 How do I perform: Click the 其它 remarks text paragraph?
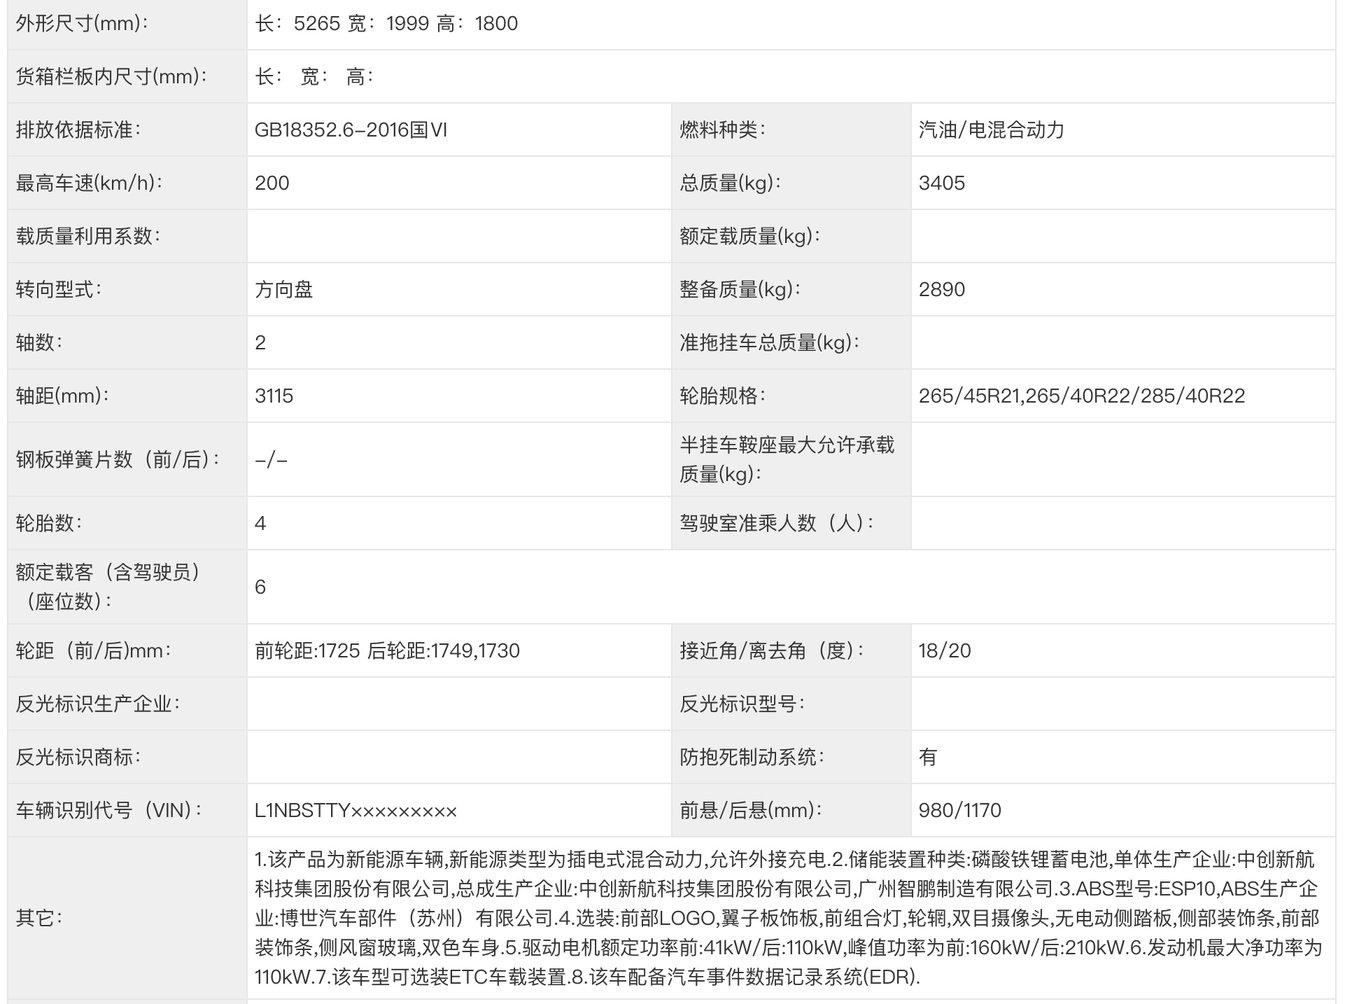tap(788, 918)
